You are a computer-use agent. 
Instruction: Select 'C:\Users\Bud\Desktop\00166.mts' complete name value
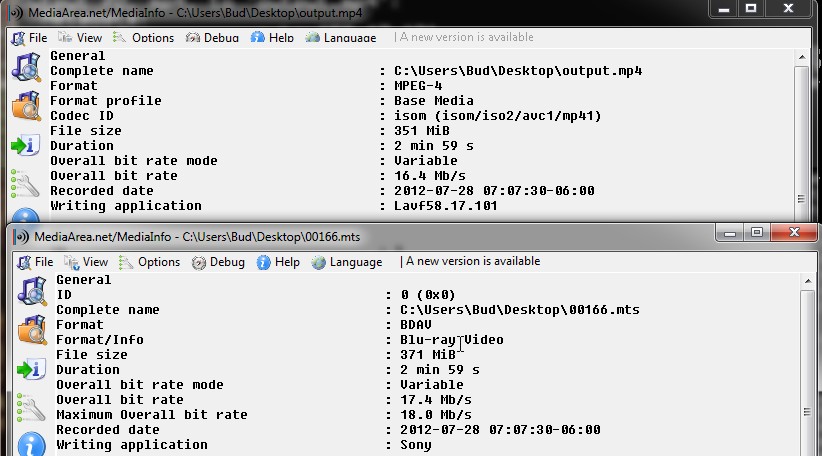pos(520,310)
